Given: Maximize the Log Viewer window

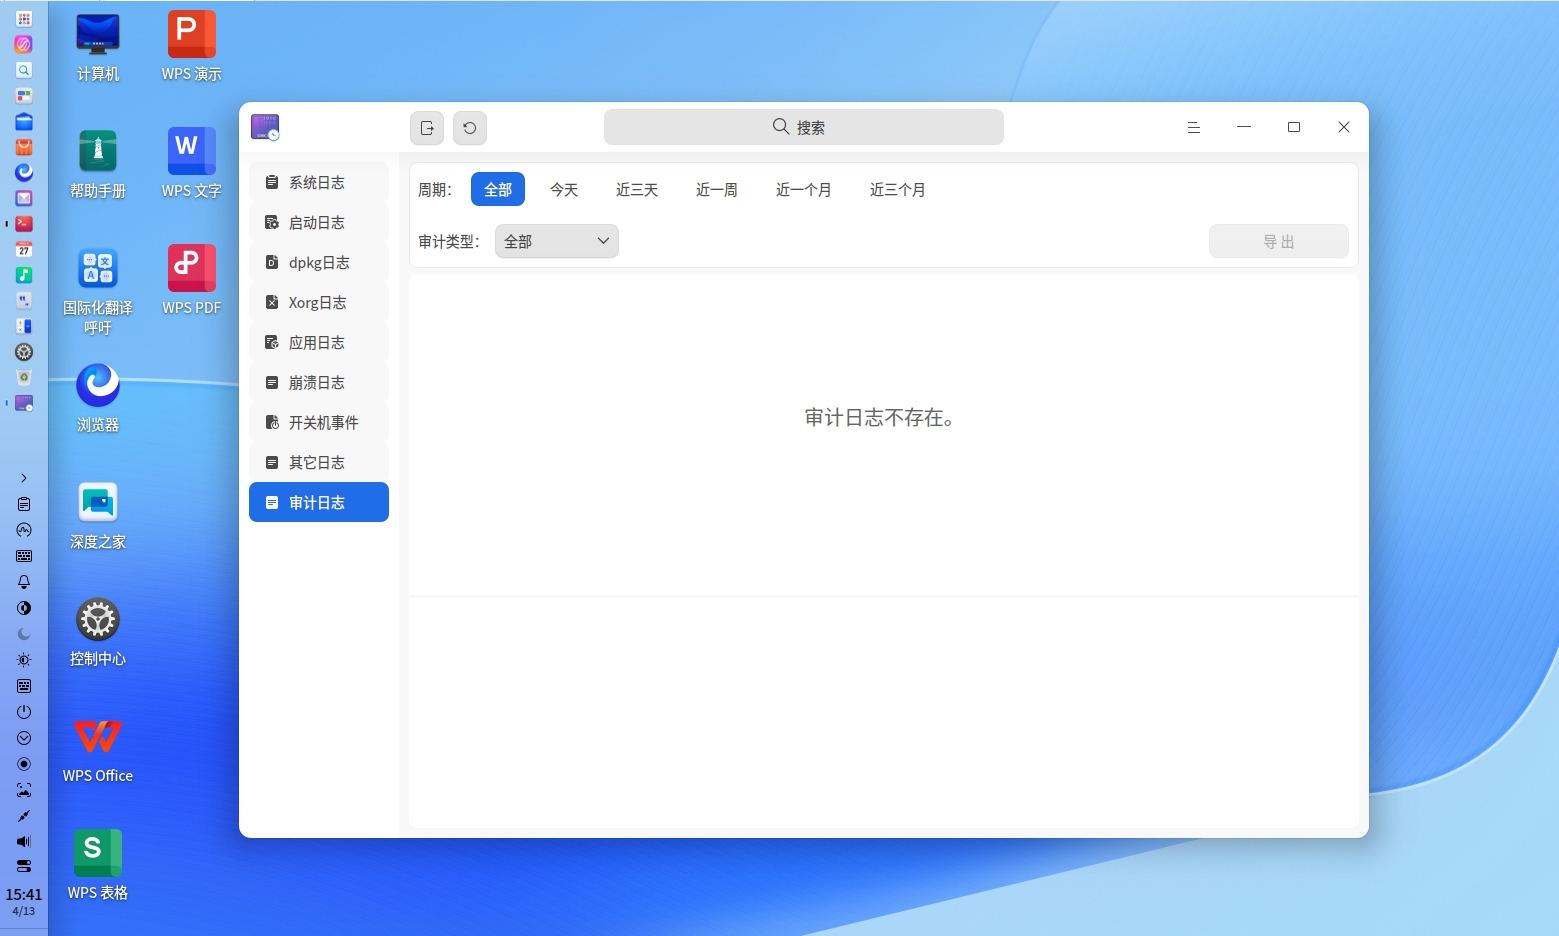Looking at the screenshot, I should [x=1294, y=127].
